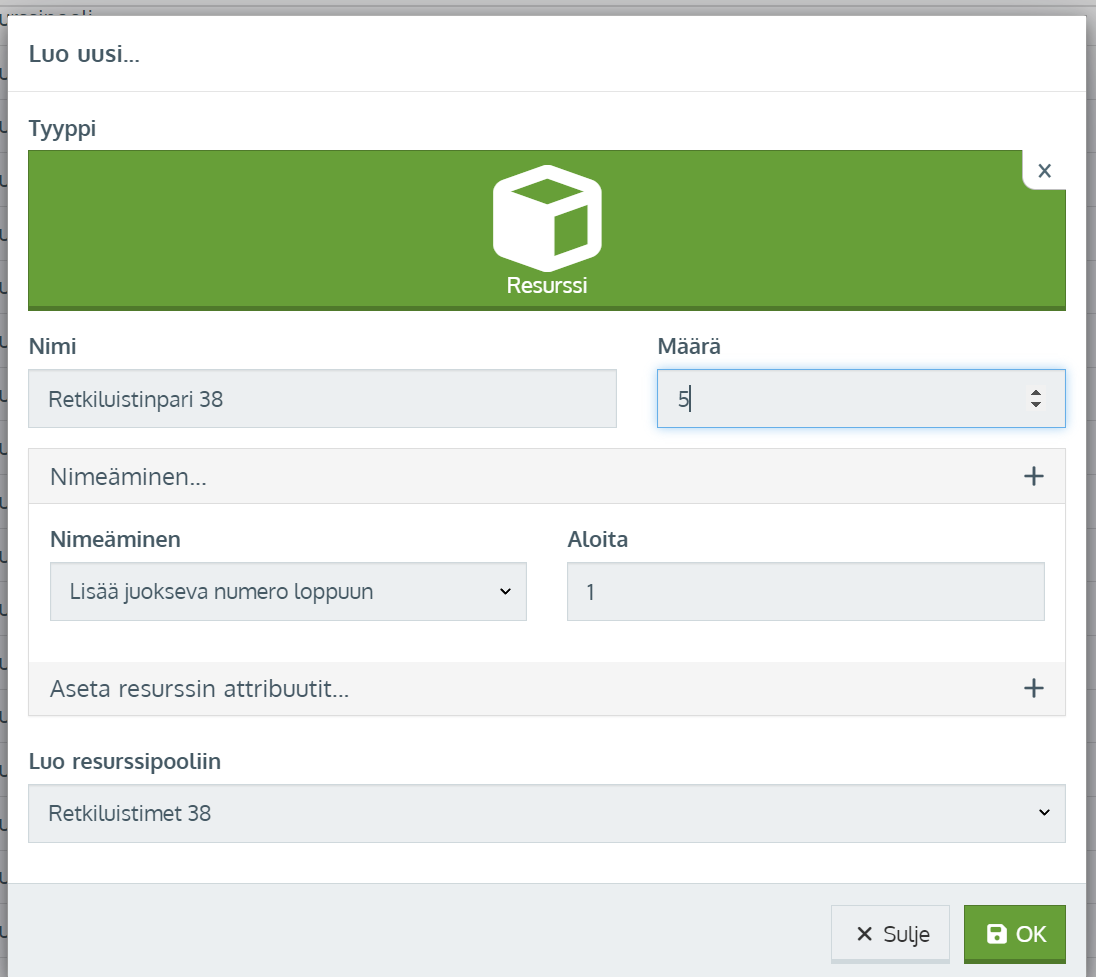The height and width of the screenshot is (977, 1096).
Task: Click the chevron of the Retkiluistimet 38 selector
Action: pos(1044,813)
